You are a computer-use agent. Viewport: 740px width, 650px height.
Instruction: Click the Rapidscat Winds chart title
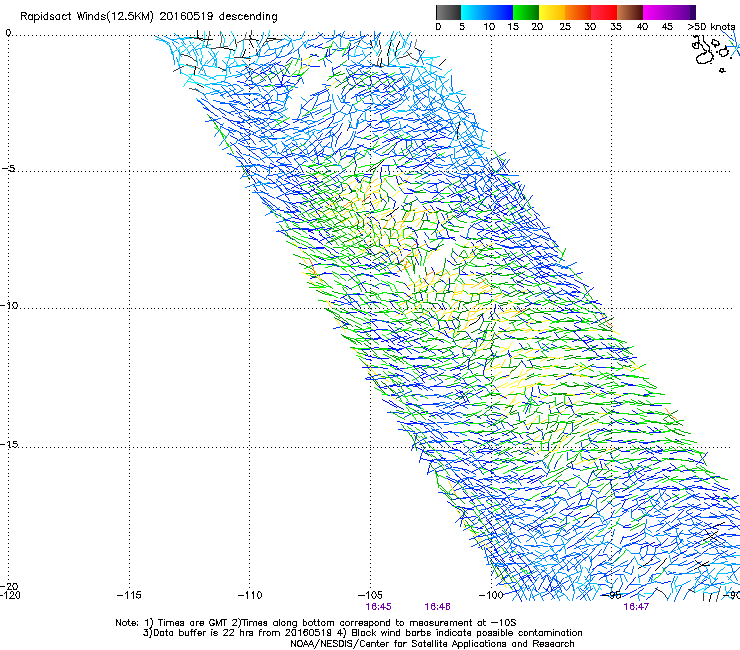pos(149,17)
